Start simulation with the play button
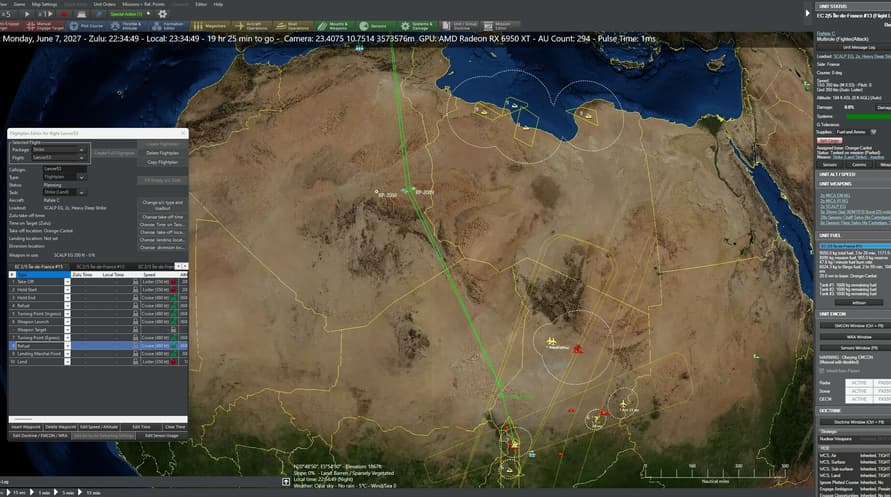The height and width of the screenshot is (497, 891). pos(27,14)
